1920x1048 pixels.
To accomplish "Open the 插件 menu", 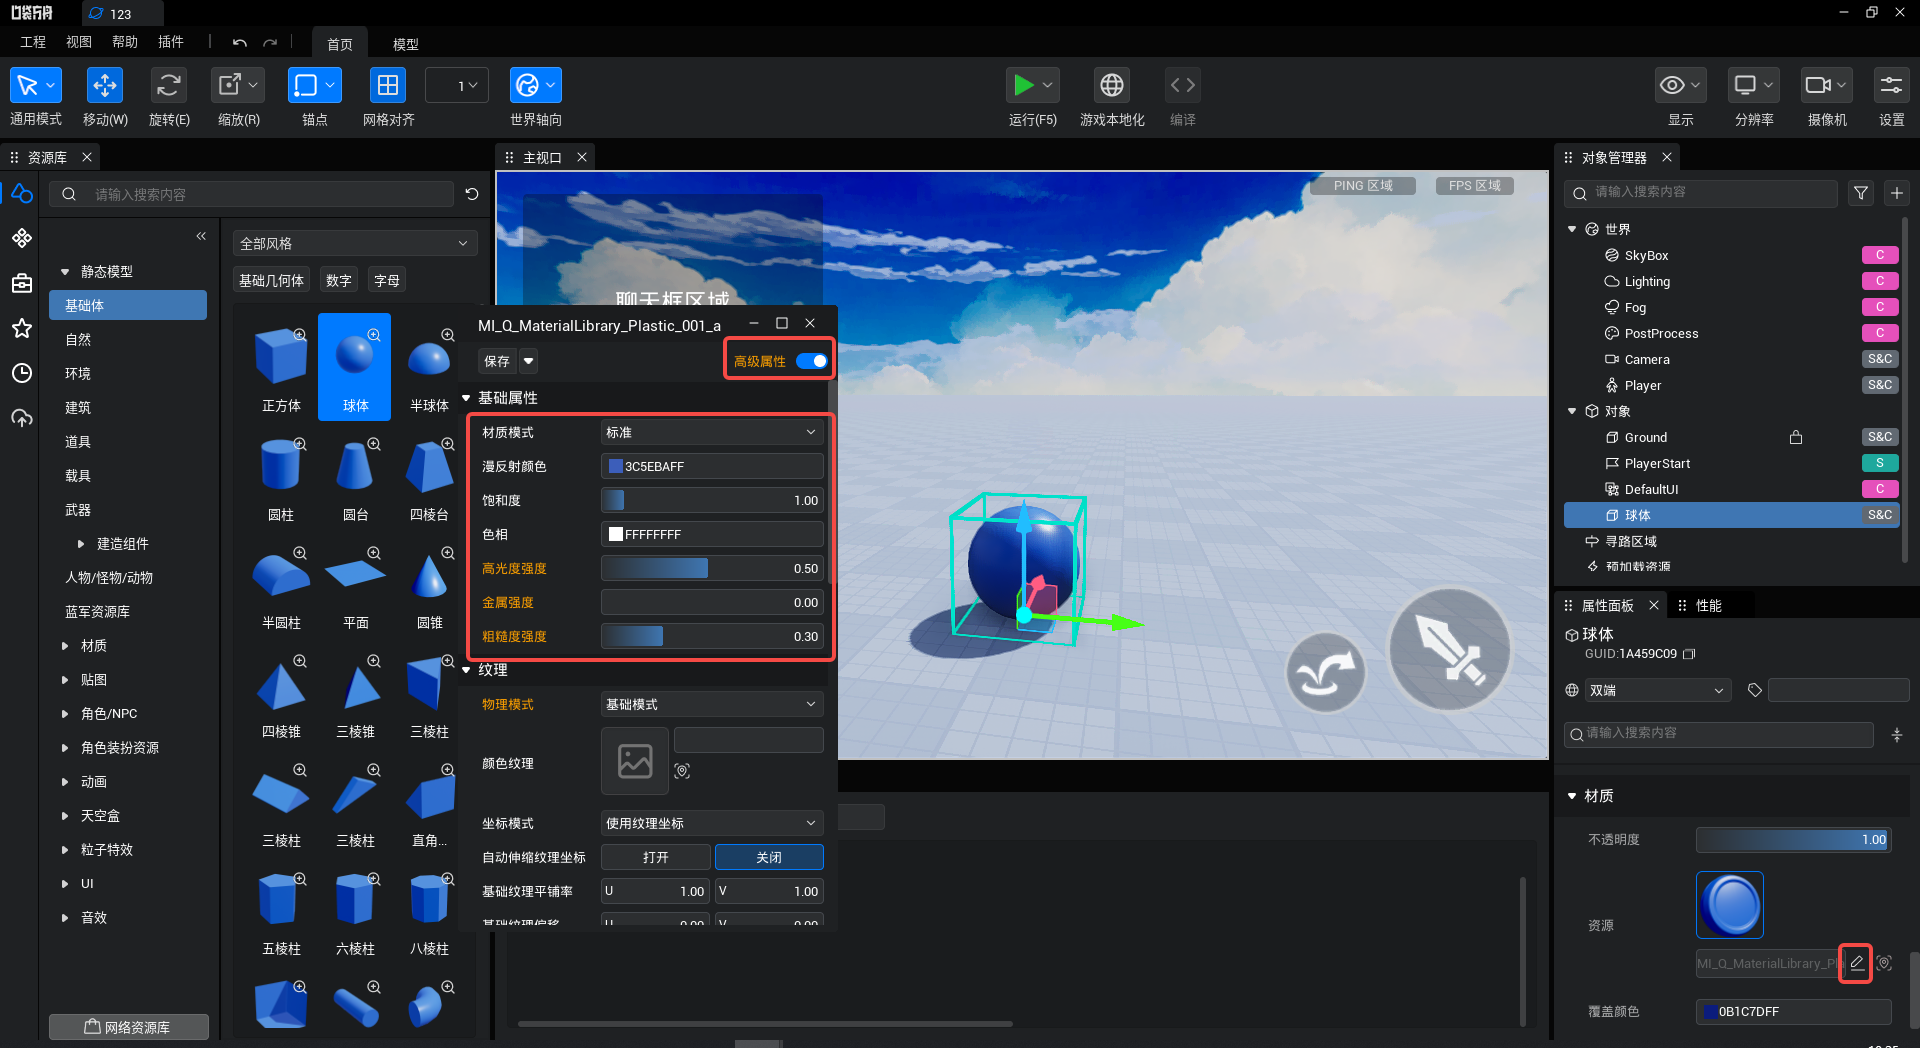I will [x=171, y=42].
